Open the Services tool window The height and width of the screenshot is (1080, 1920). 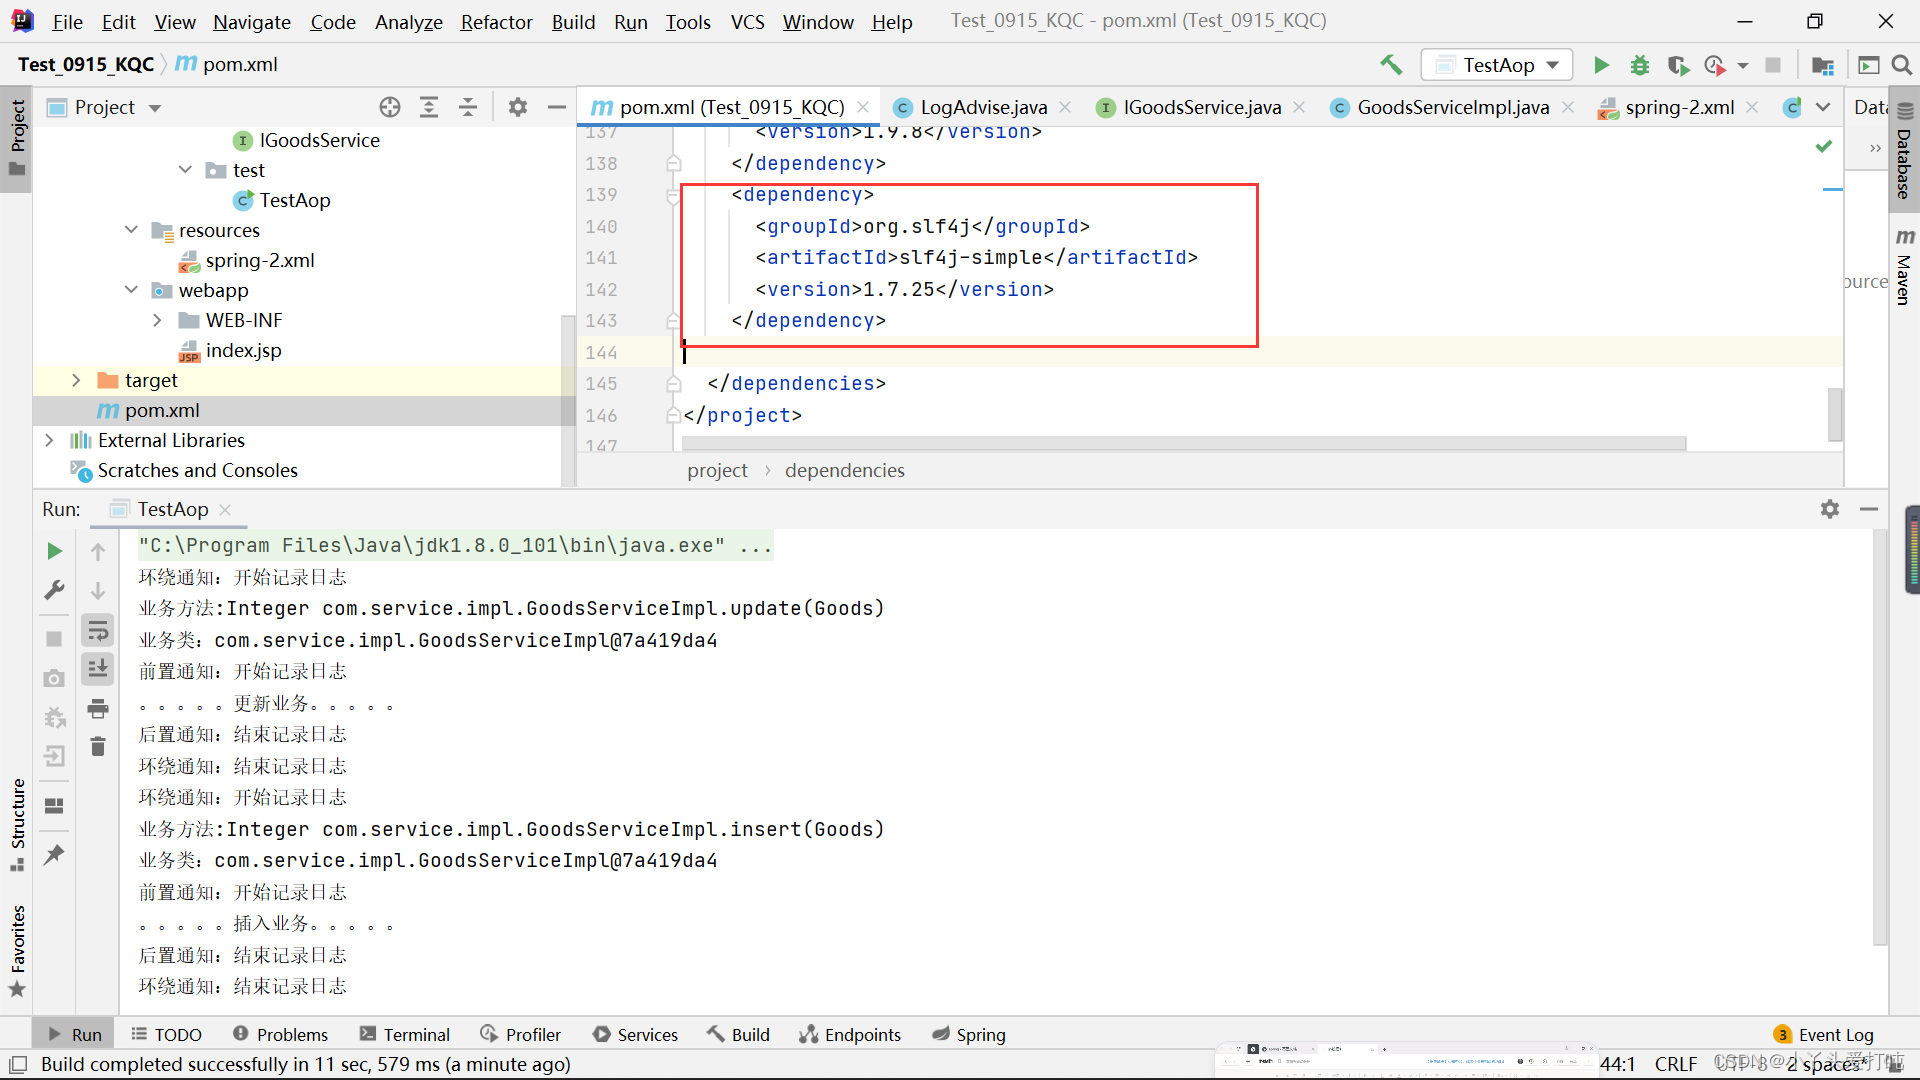pos(635,1034)
